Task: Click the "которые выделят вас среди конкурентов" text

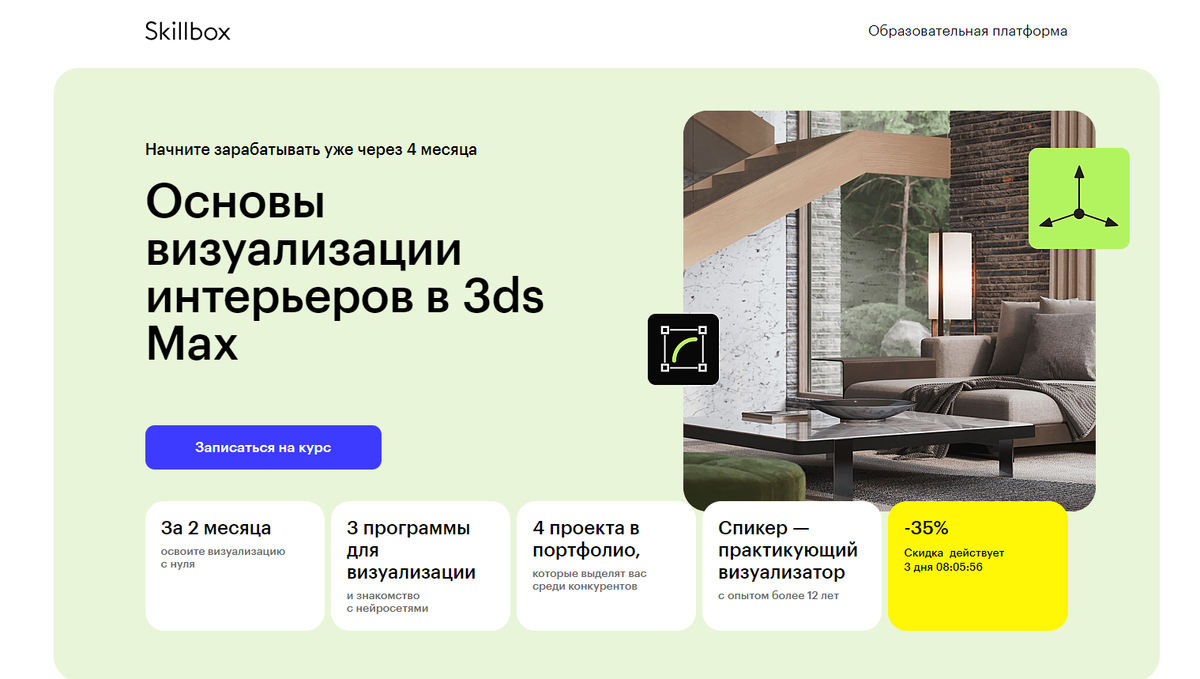Action: coord(590,580)
